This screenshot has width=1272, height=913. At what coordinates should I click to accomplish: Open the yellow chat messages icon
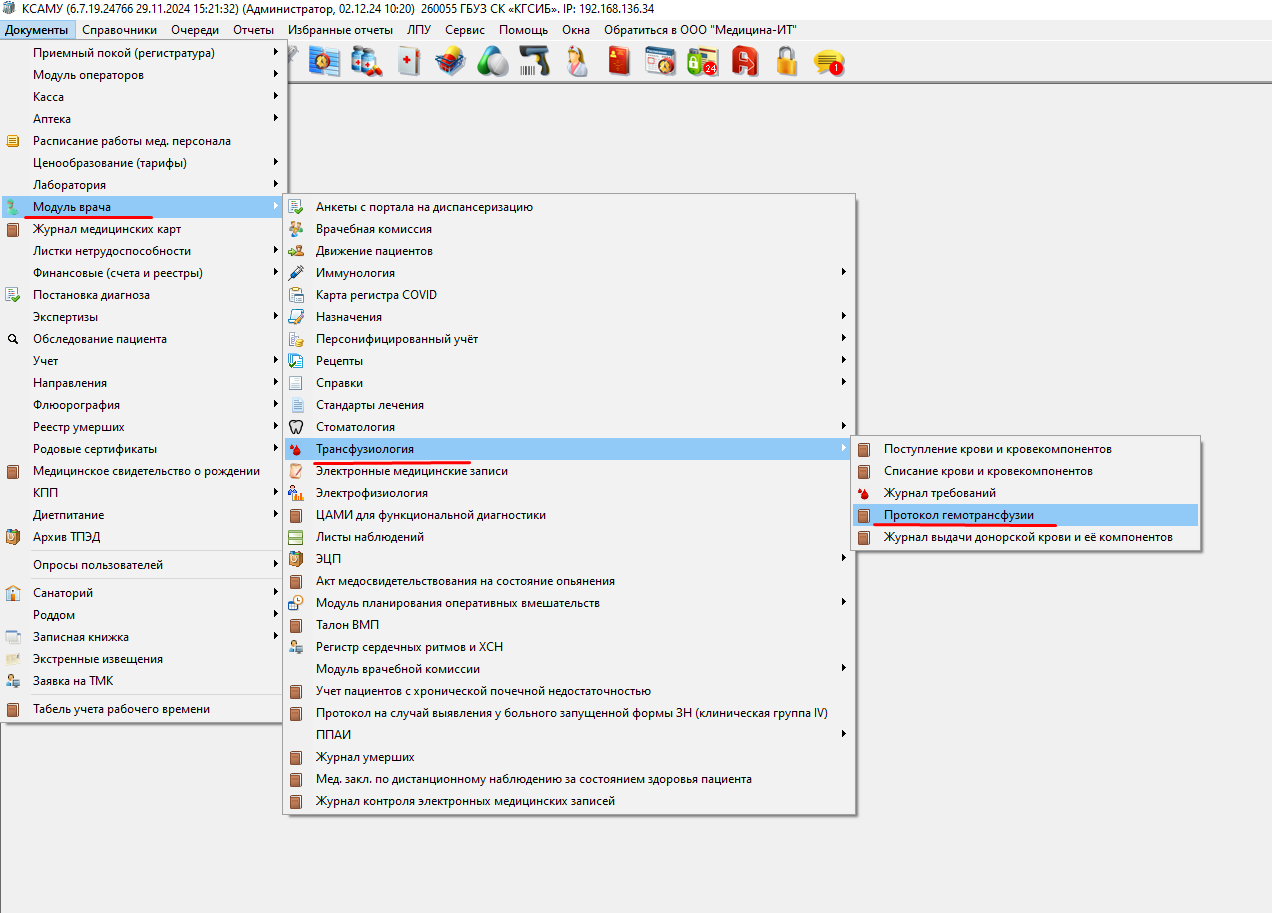click(828, 63)
